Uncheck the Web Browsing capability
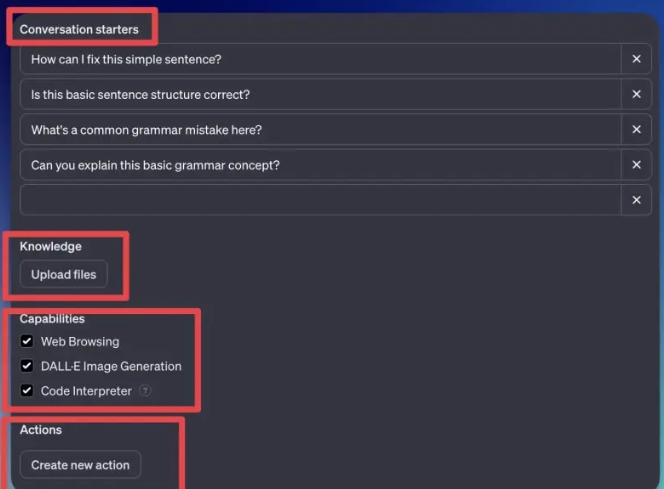 coord(27,342)
